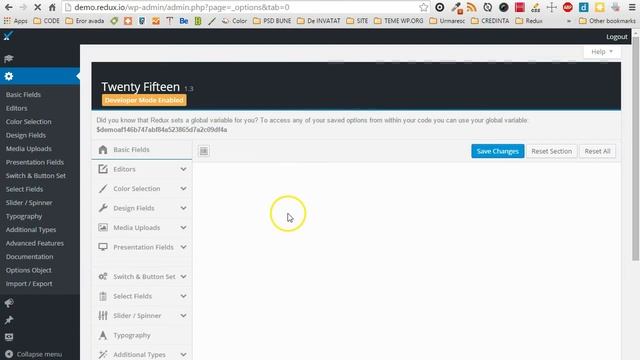Click the house icon next to Basic Fields

(103, 149)
